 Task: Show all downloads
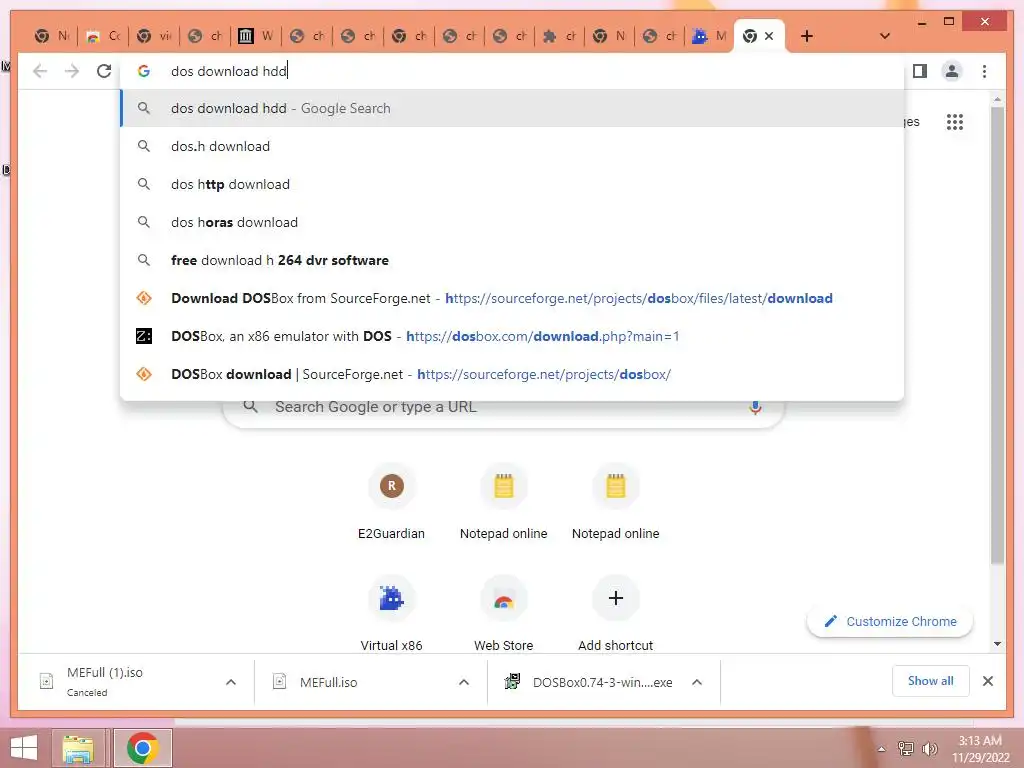pos(930,681)
